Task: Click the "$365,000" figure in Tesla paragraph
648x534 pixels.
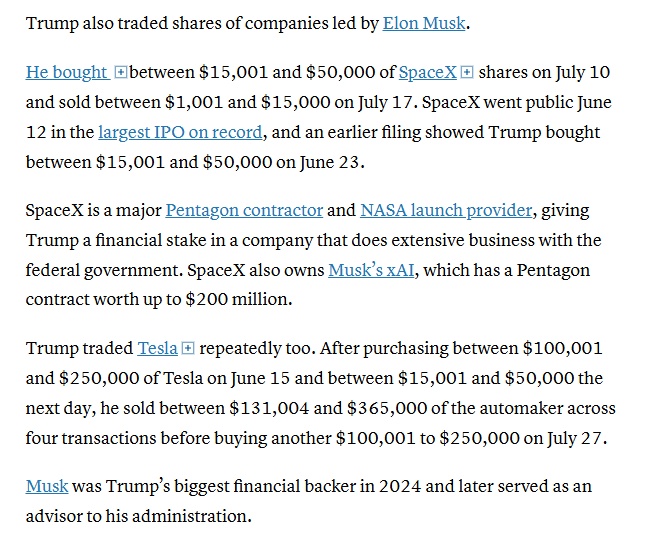Action: point(386,408)
